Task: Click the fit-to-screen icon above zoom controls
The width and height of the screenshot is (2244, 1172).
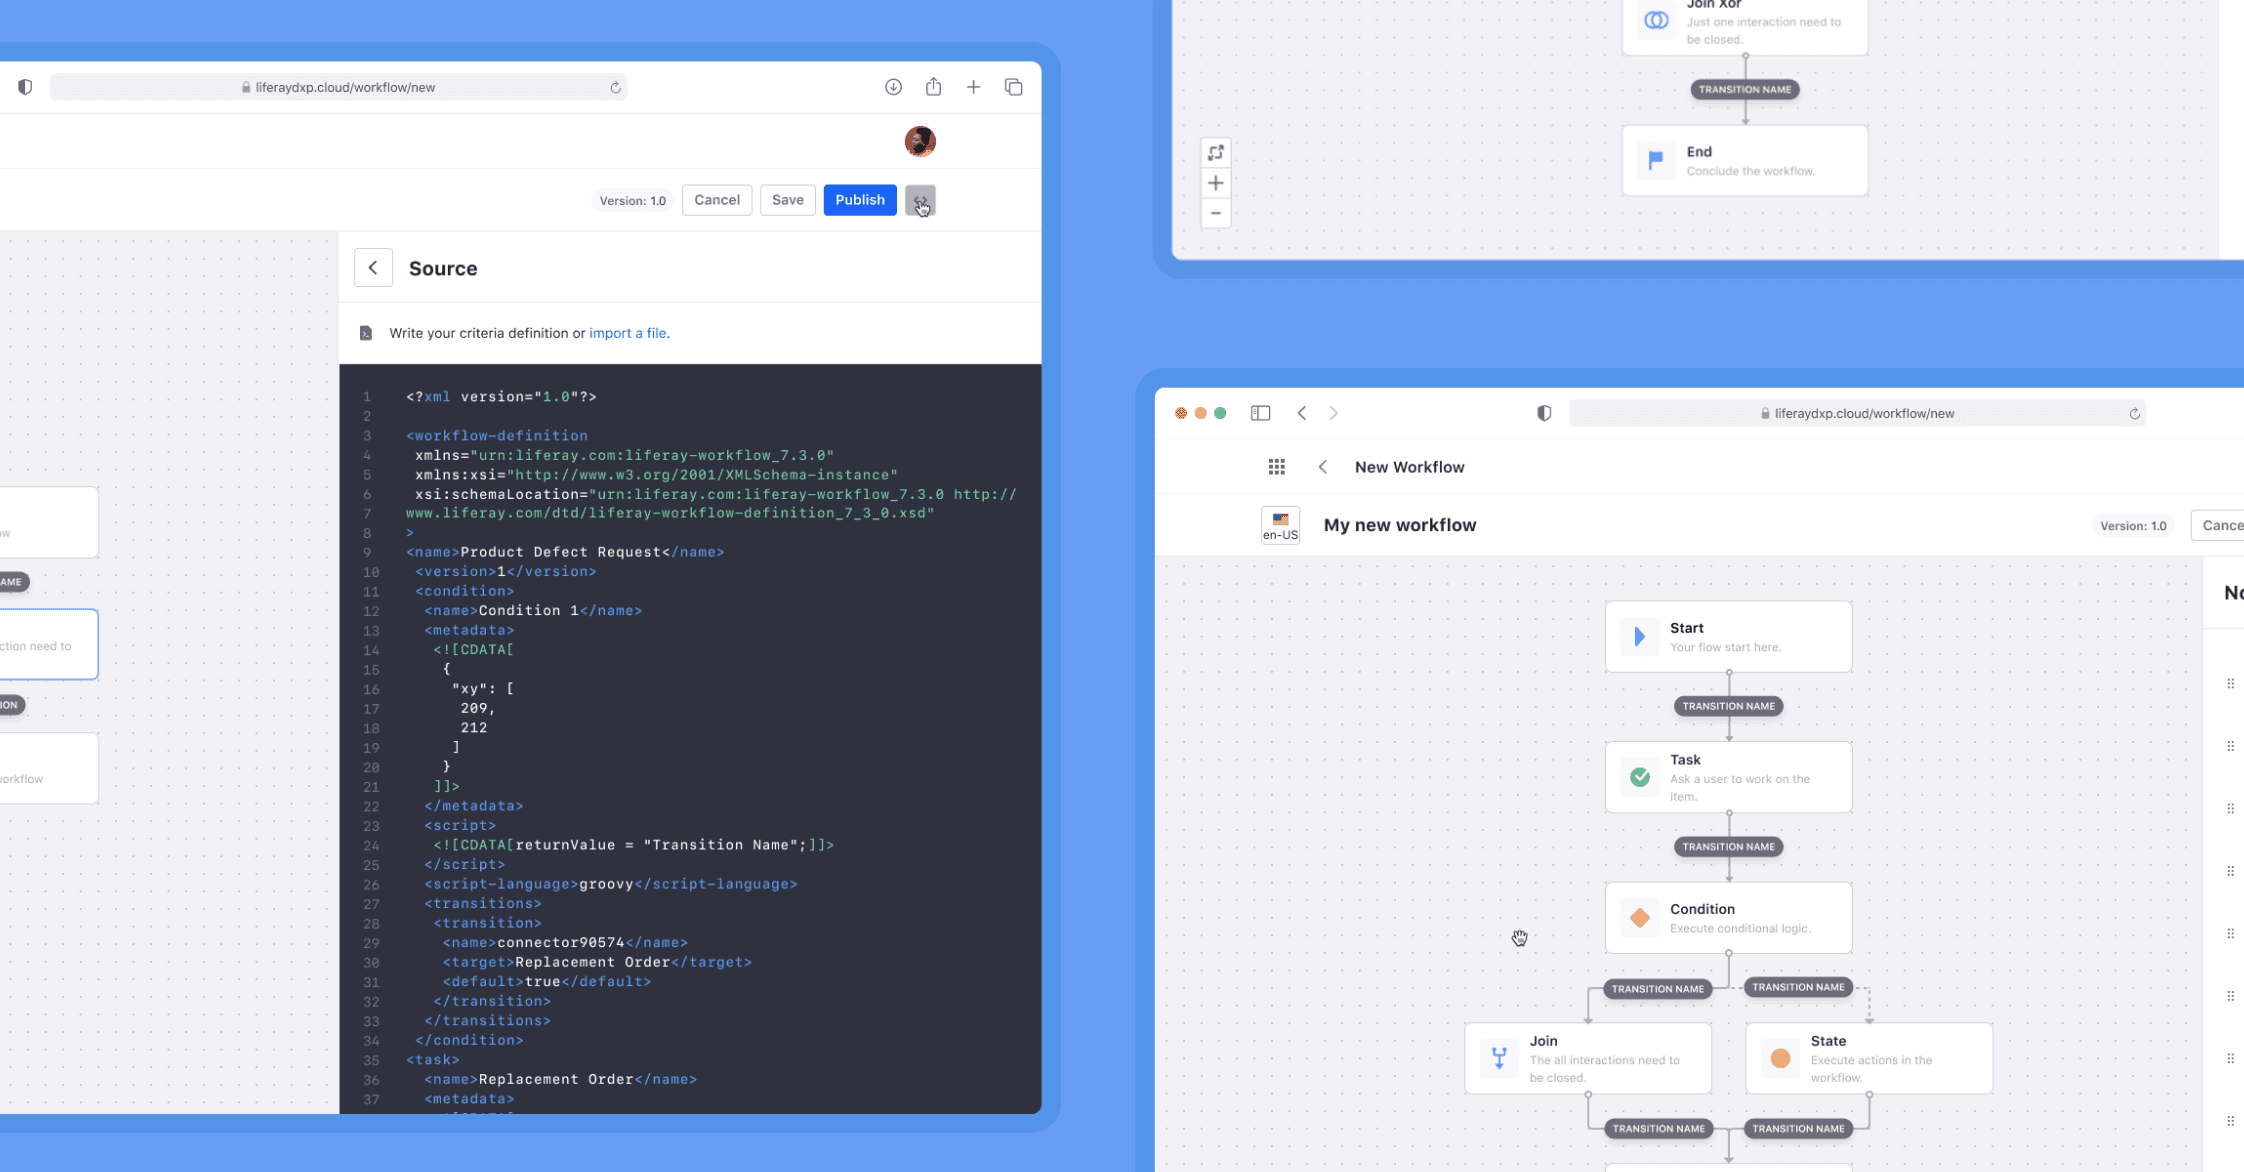Action: tap(1215, 153)
